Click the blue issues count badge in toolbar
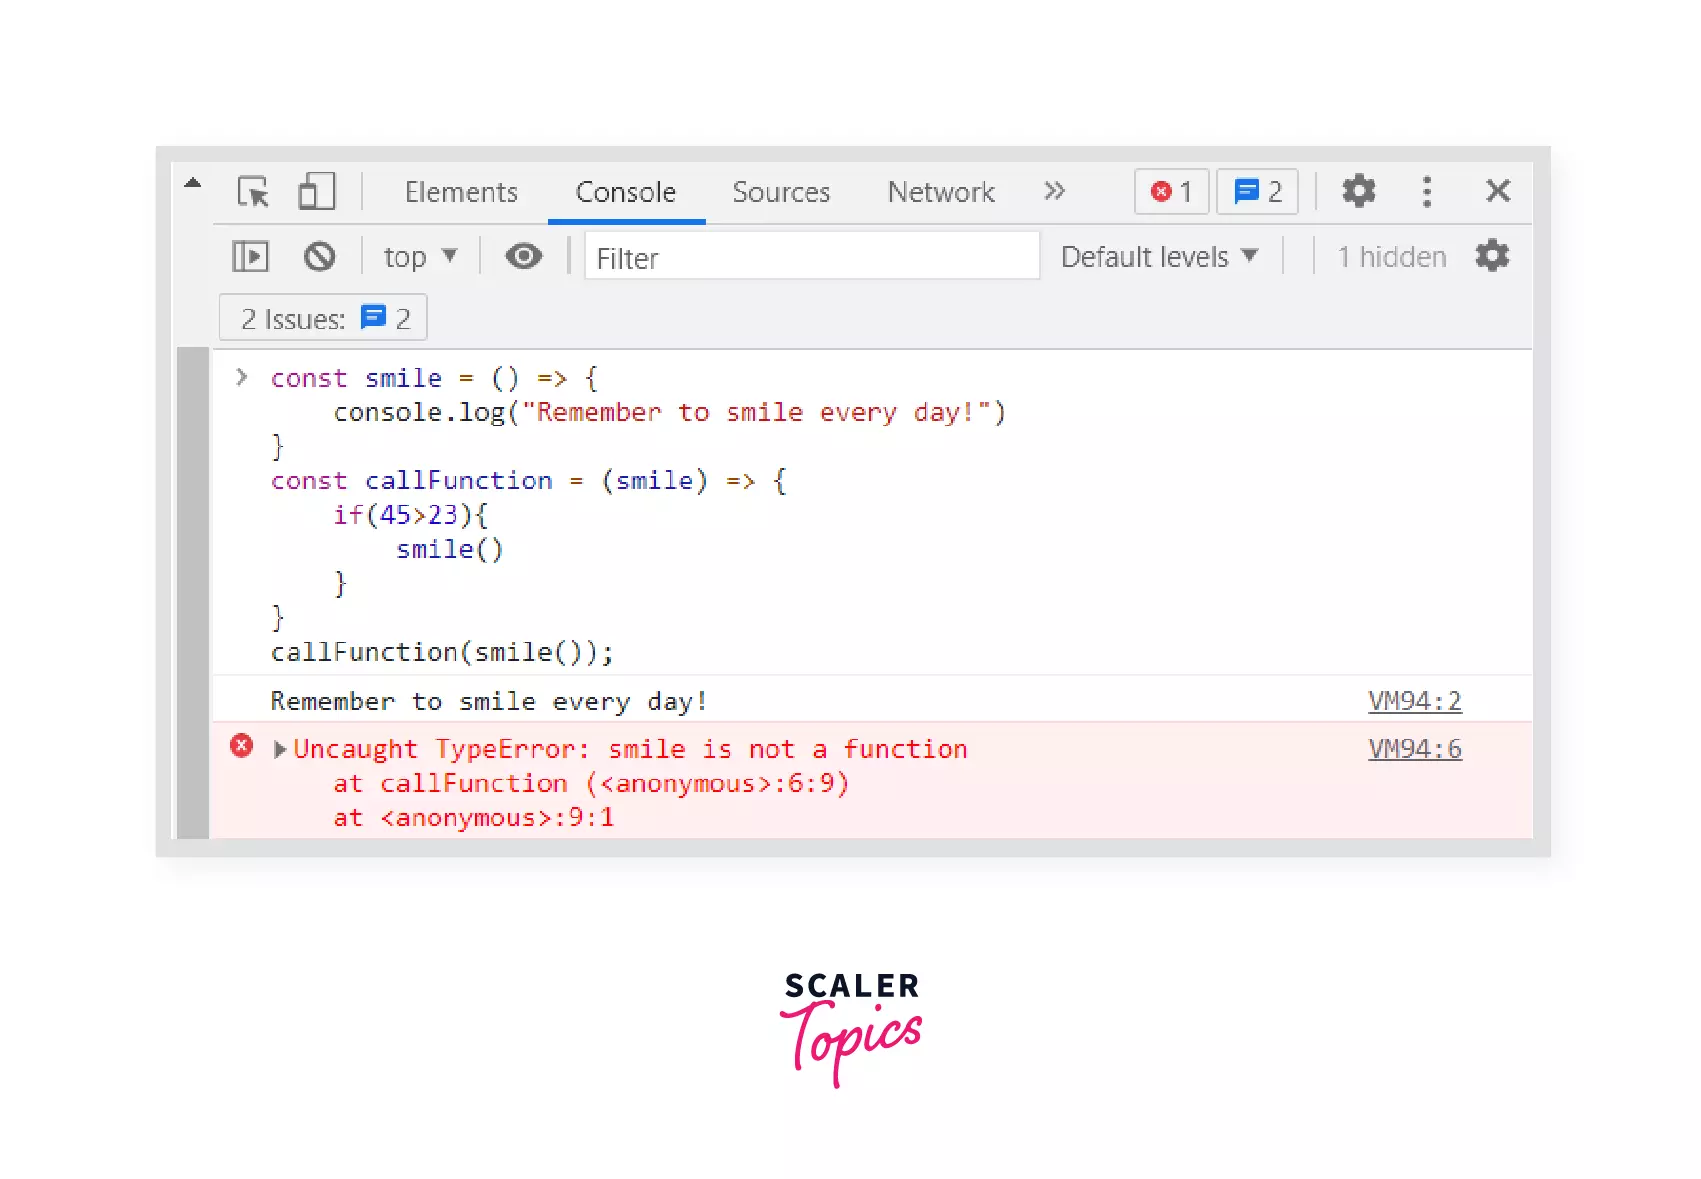This screenshot has width=1701, height=1179. point(1257,191)
